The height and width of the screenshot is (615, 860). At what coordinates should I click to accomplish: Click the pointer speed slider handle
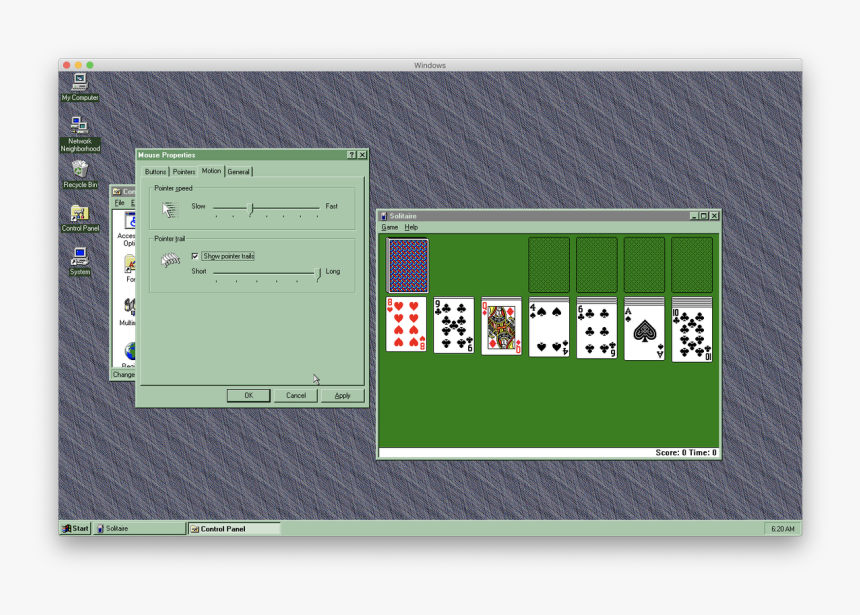pyautogui.click(x=251, y=208)
